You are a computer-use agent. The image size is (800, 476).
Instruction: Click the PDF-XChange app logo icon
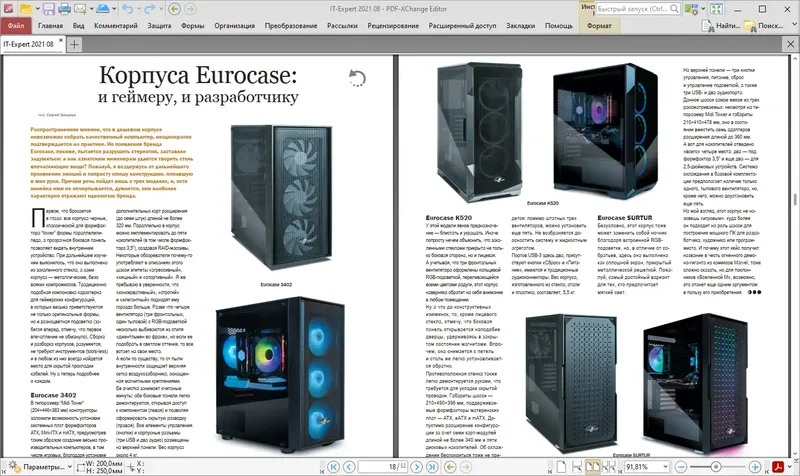pyautogui.click(x=8, y=9)
